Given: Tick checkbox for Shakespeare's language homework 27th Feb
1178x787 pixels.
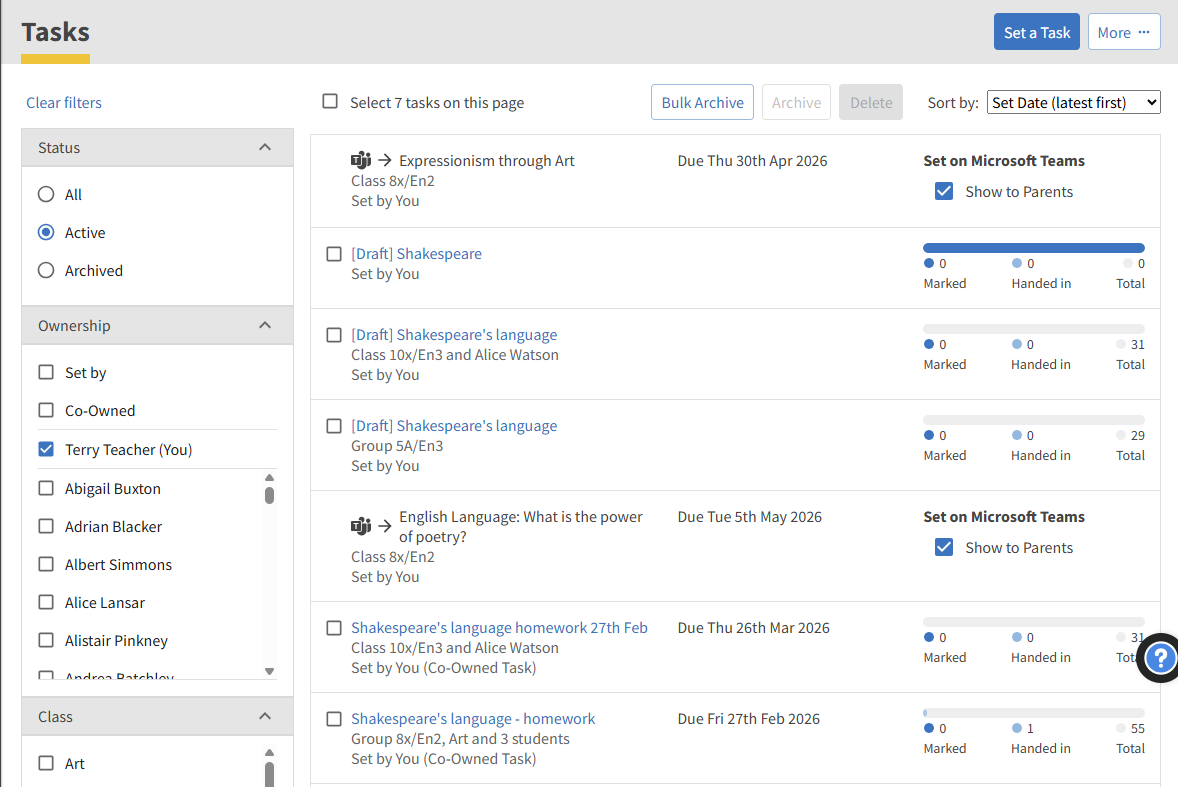Looking at the screenshot, I should coord(334,628).
